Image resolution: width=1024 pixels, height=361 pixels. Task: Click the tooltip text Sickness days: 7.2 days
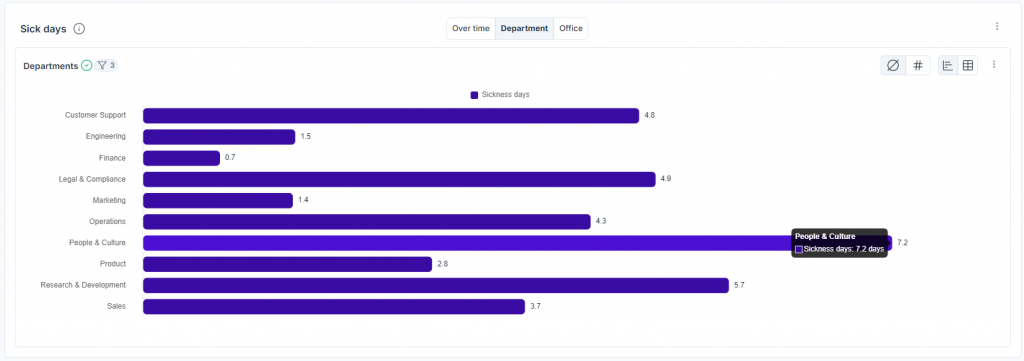click(x=844, y=249)
